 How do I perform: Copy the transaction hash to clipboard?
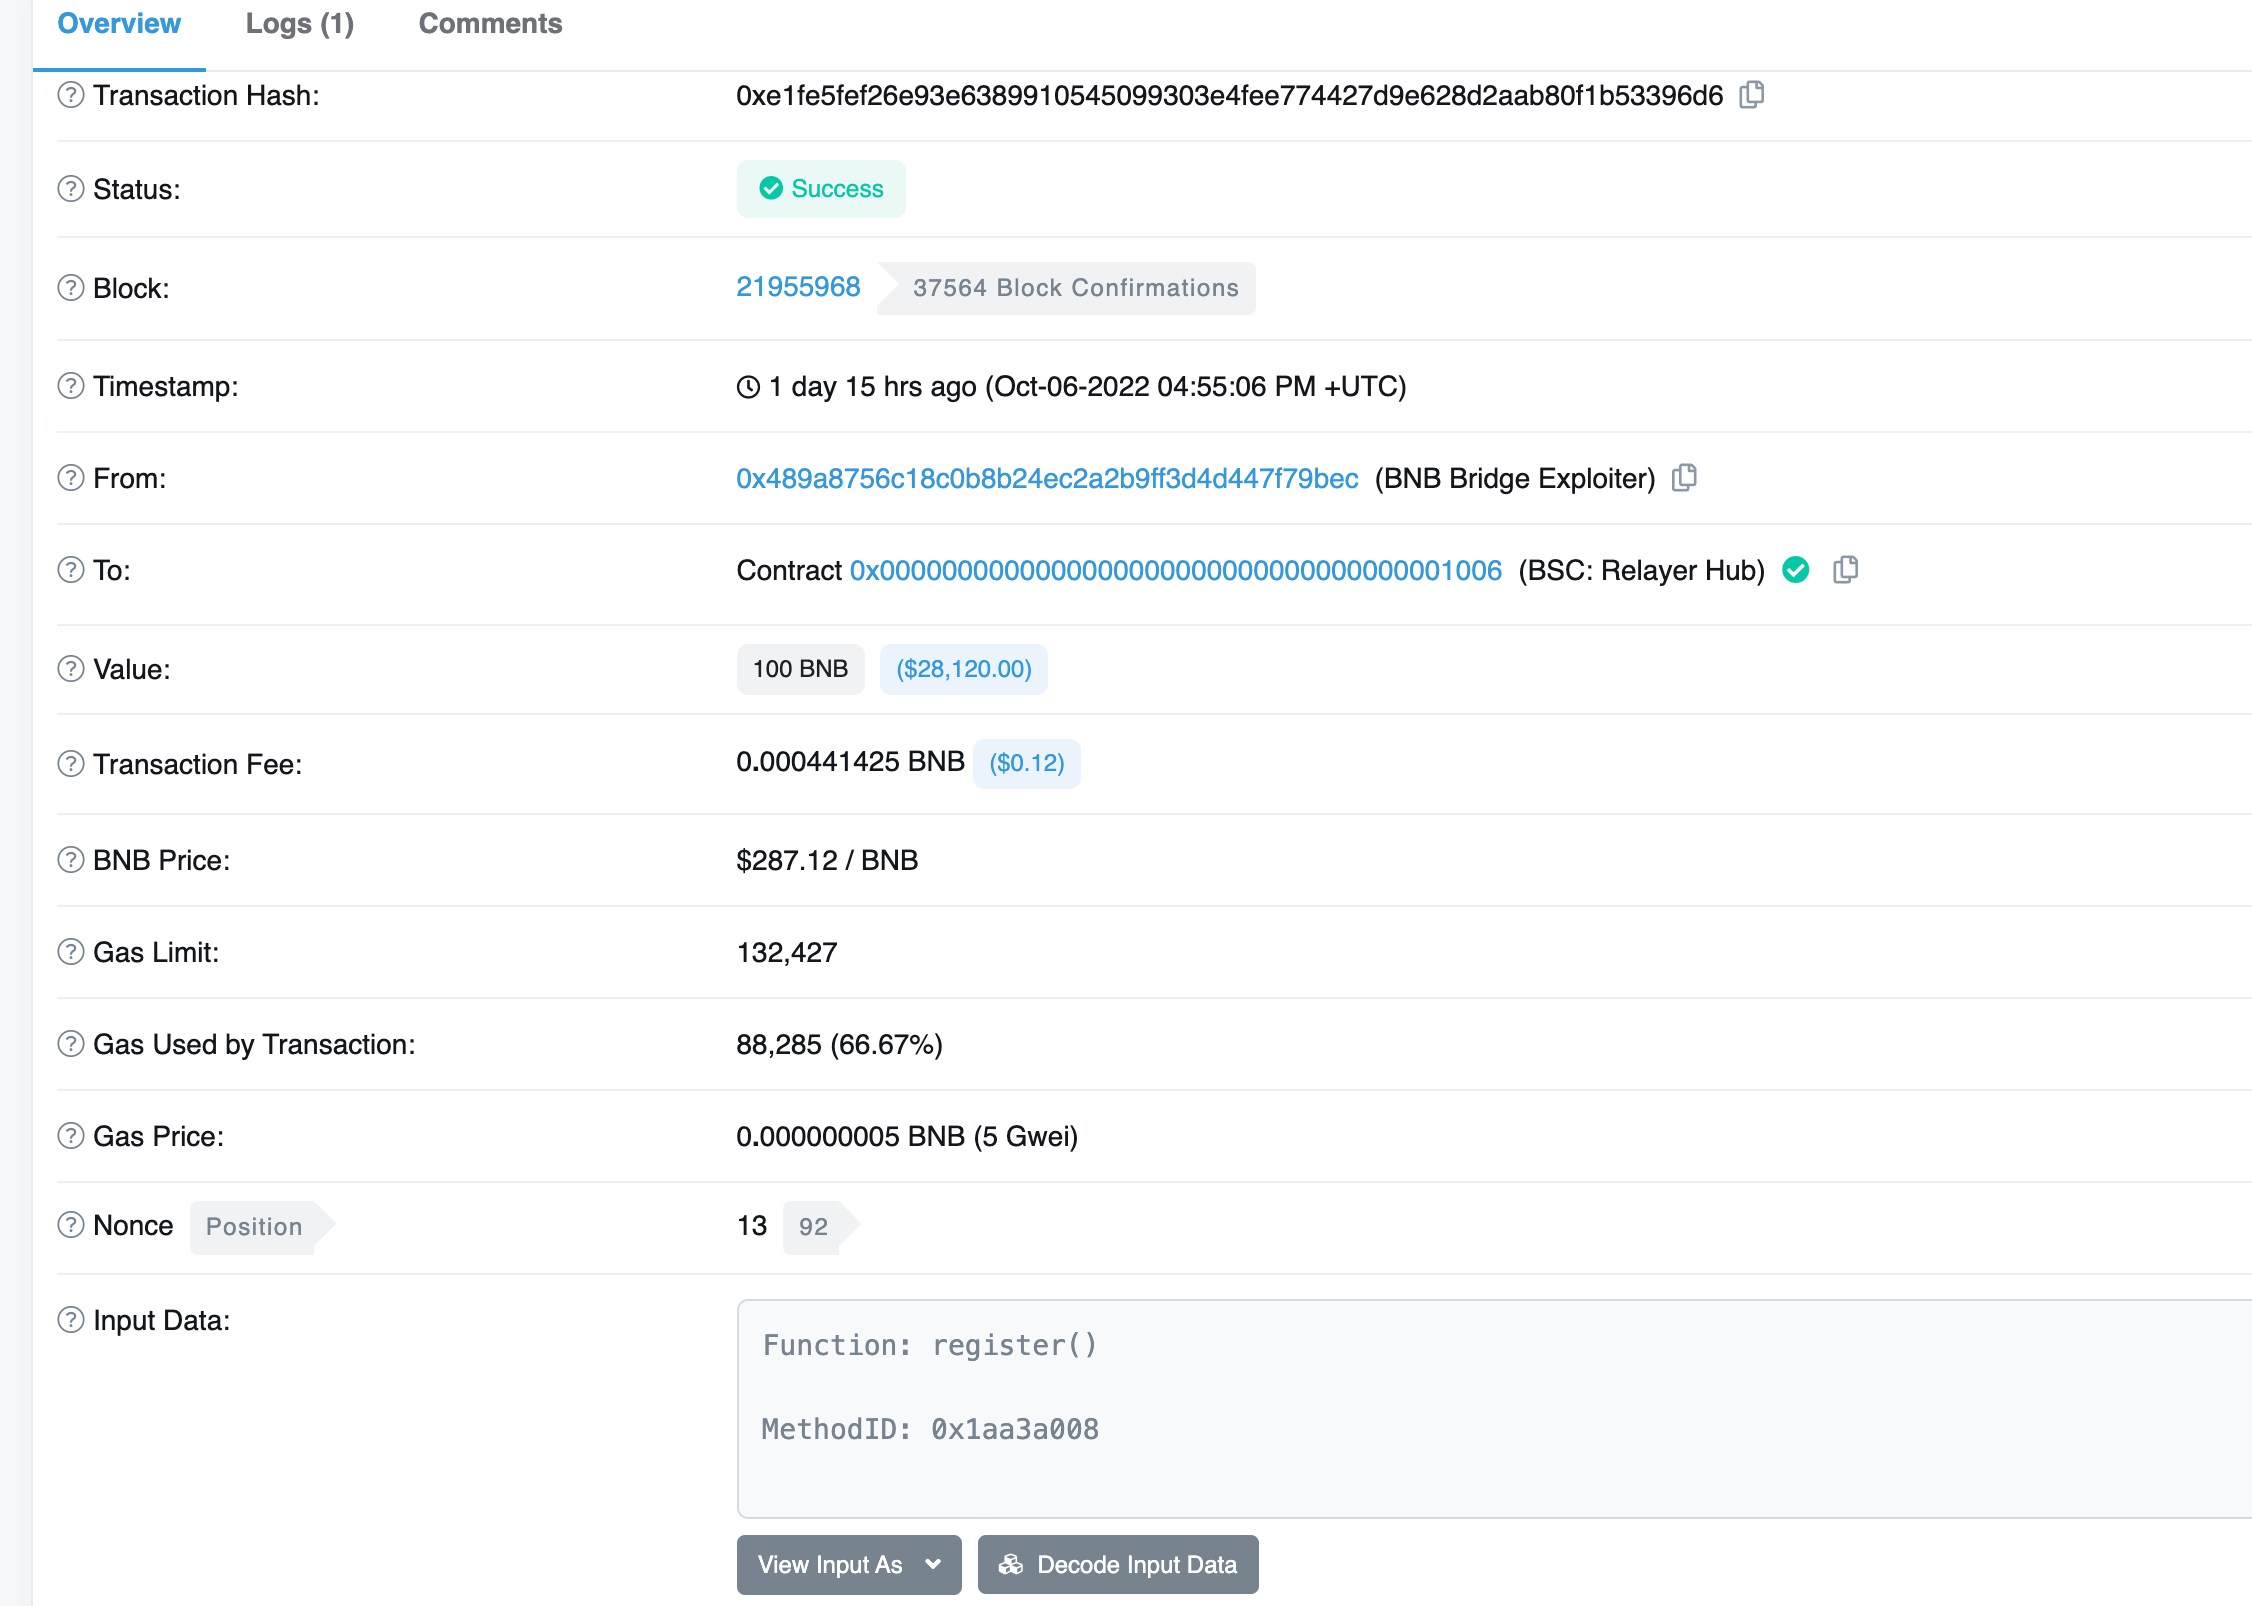point(1751,95)
